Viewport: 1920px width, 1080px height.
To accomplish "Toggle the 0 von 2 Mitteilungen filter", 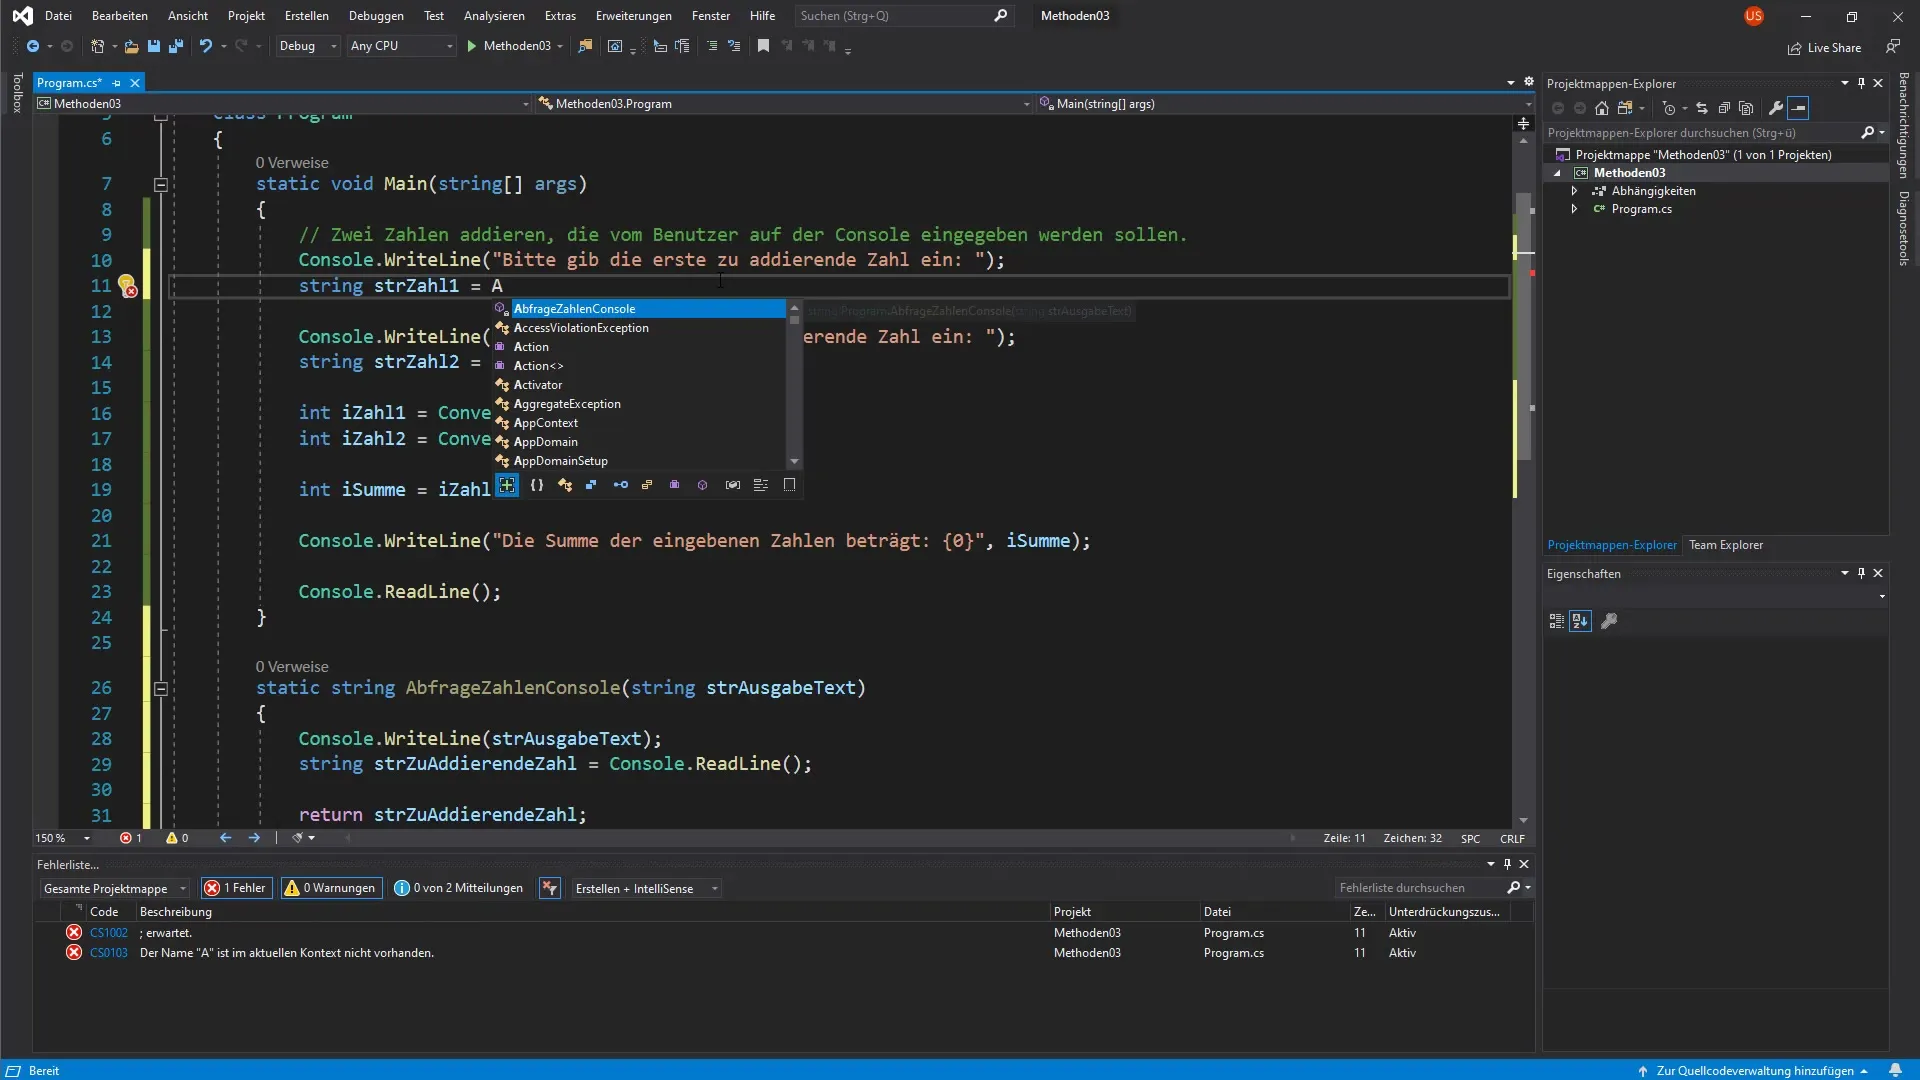I will (x=459, y=888).
